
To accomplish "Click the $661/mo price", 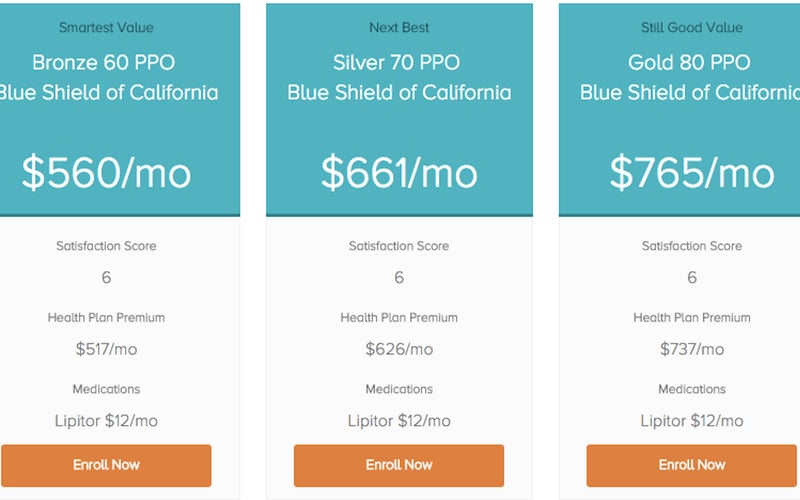I will 399,172.
